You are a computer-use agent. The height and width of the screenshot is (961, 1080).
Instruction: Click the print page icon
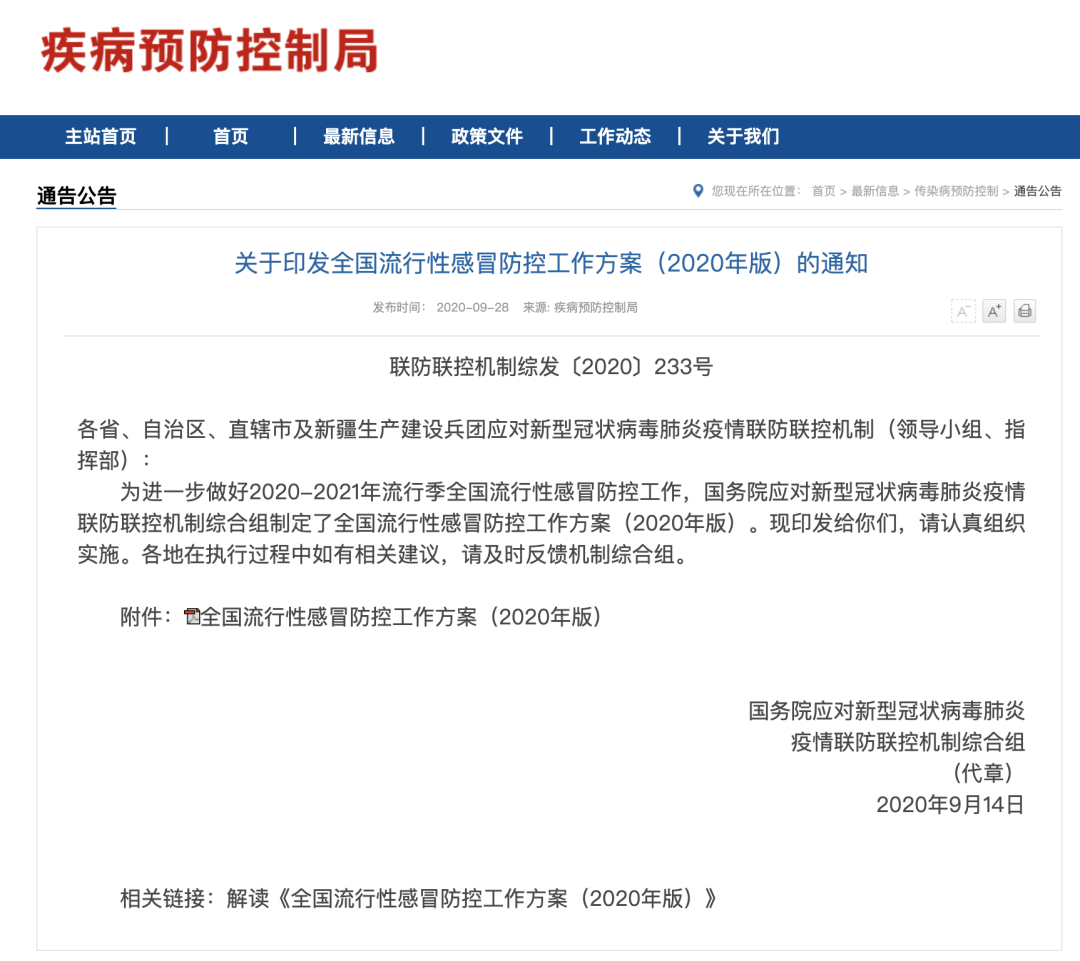pos(1025,311)
